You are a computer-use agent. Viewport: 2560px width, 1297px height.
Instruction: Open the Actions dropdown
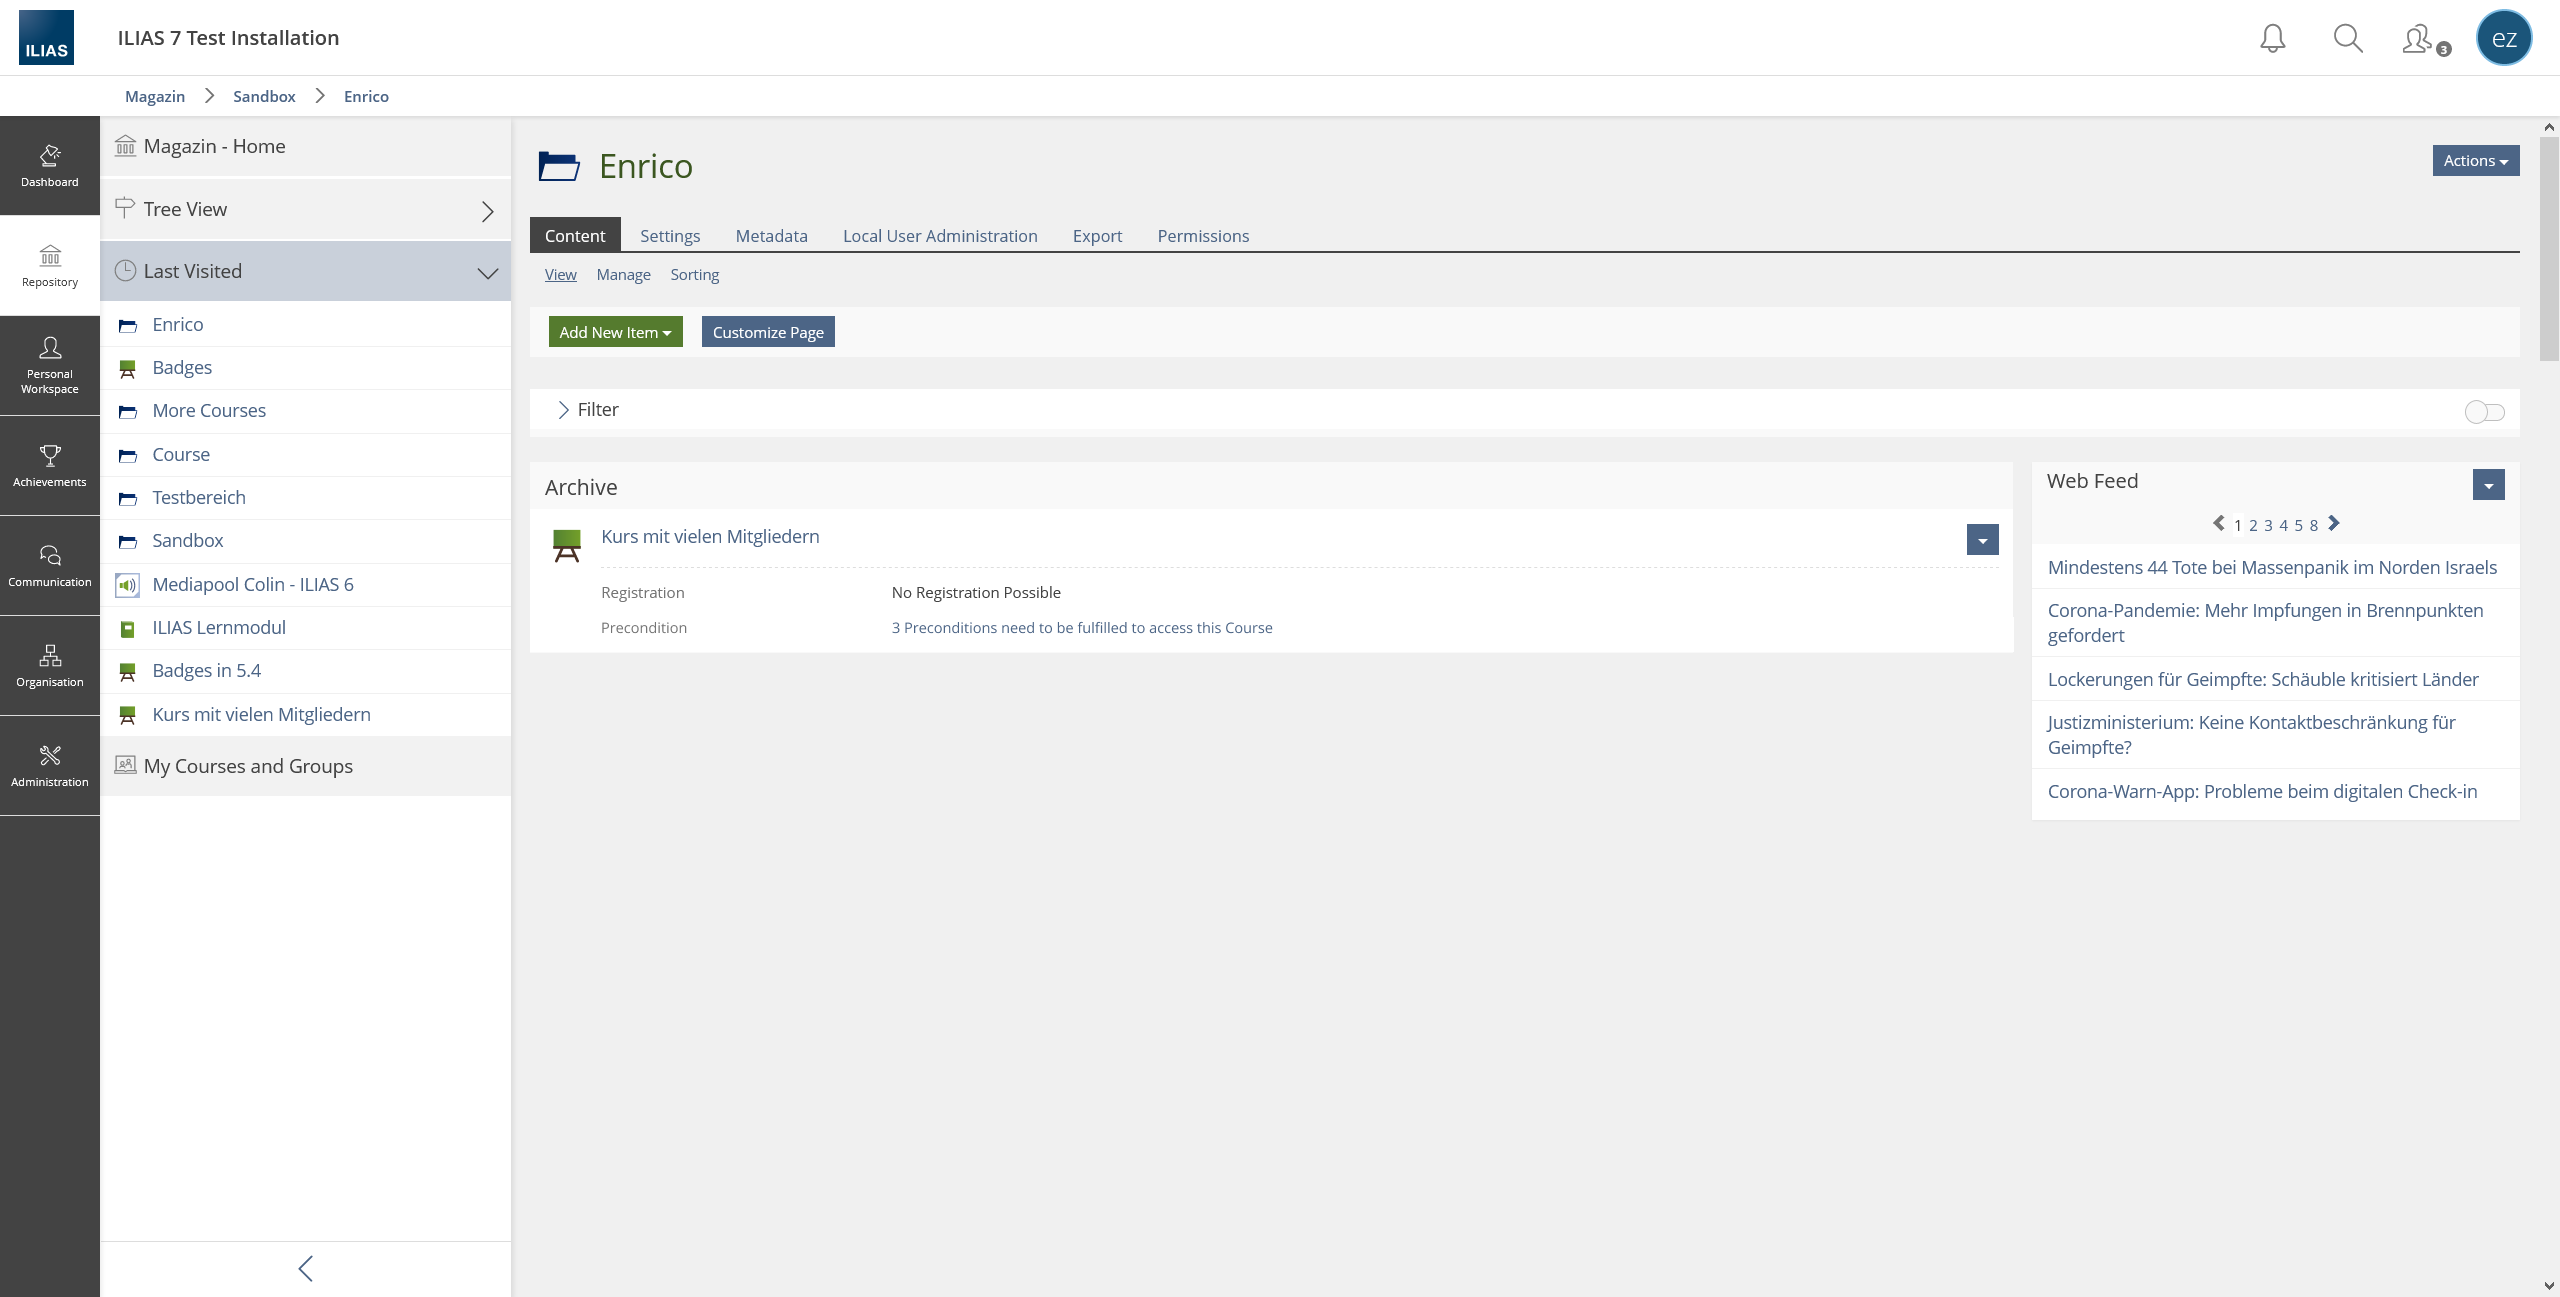pos(2475,161)
